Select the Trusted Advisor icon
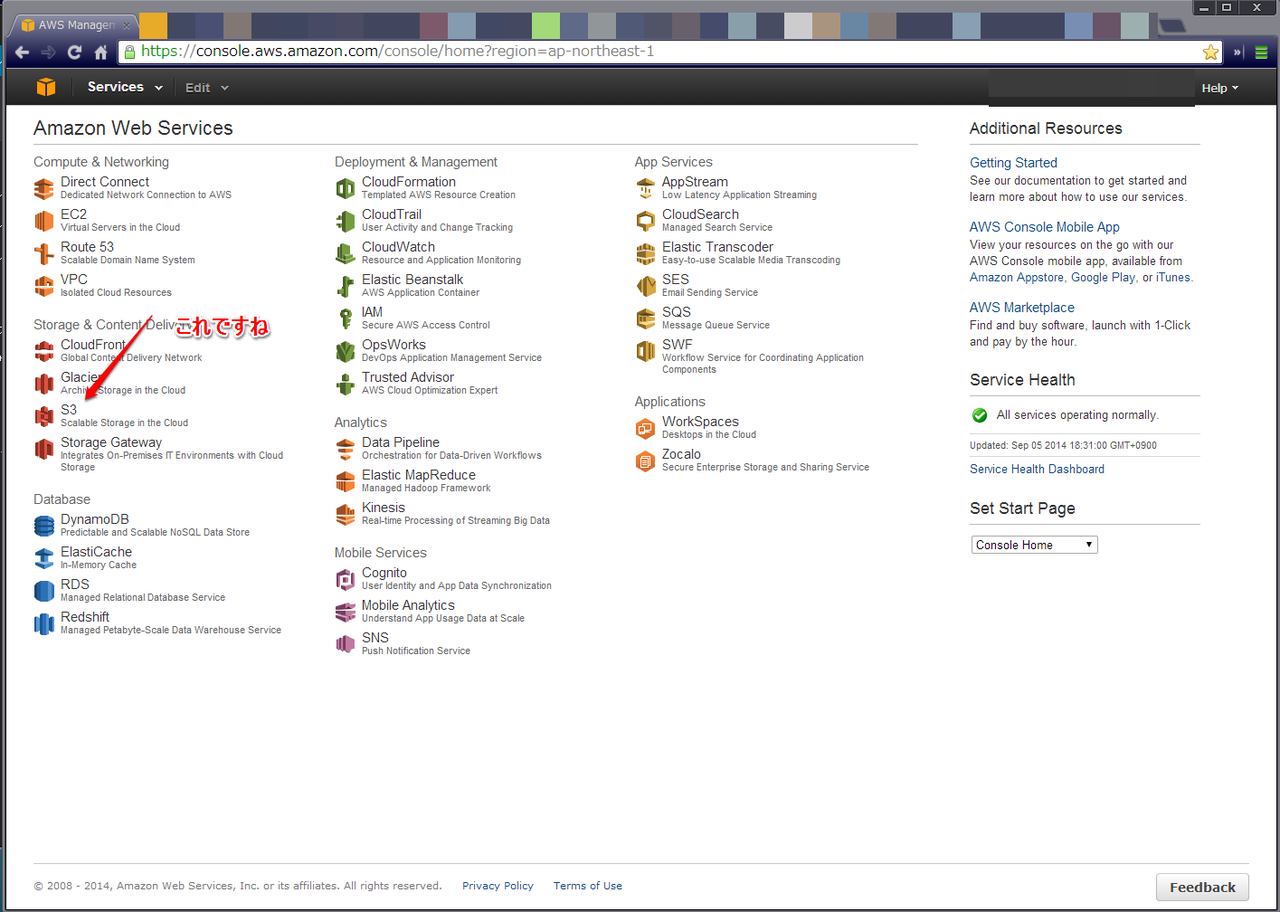Viewport: 1280px width, 912px height. (345, 384)
